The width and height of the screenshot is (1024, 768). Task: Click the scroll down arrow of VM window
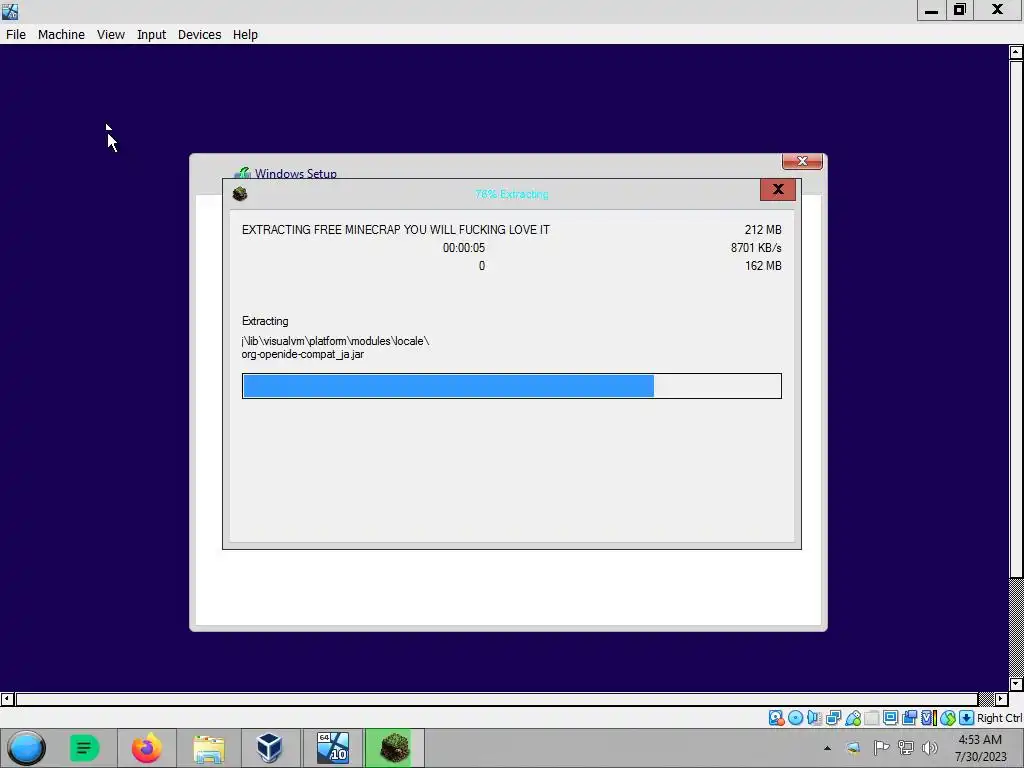click(1016, 684)
